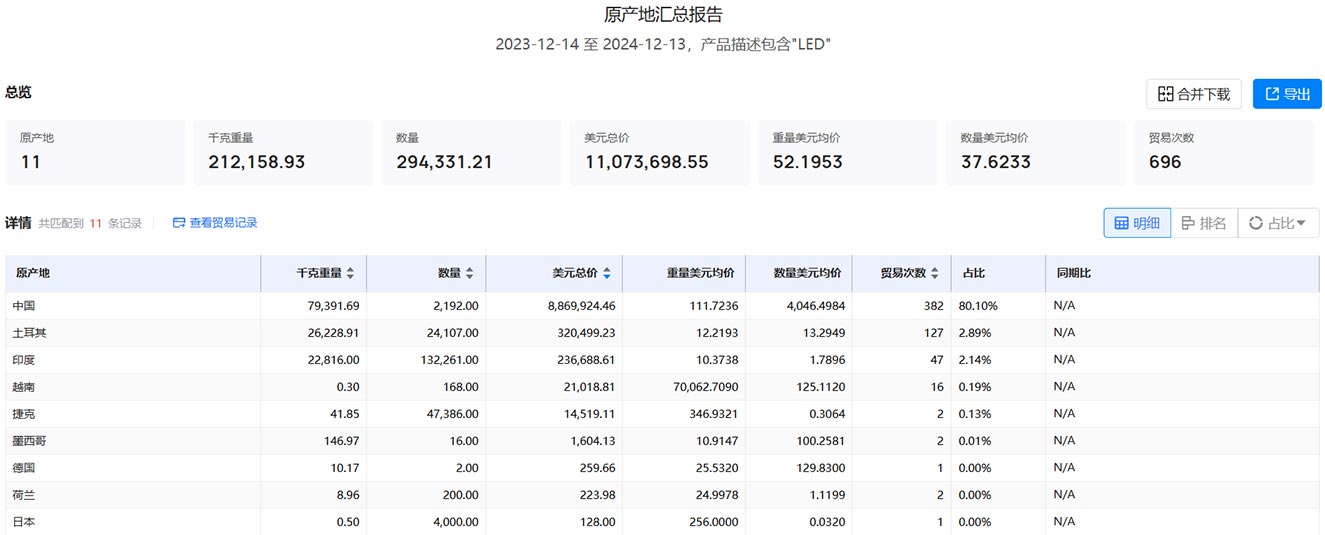Click the 79,391.69 weight cell

click(x=314, y=306)
